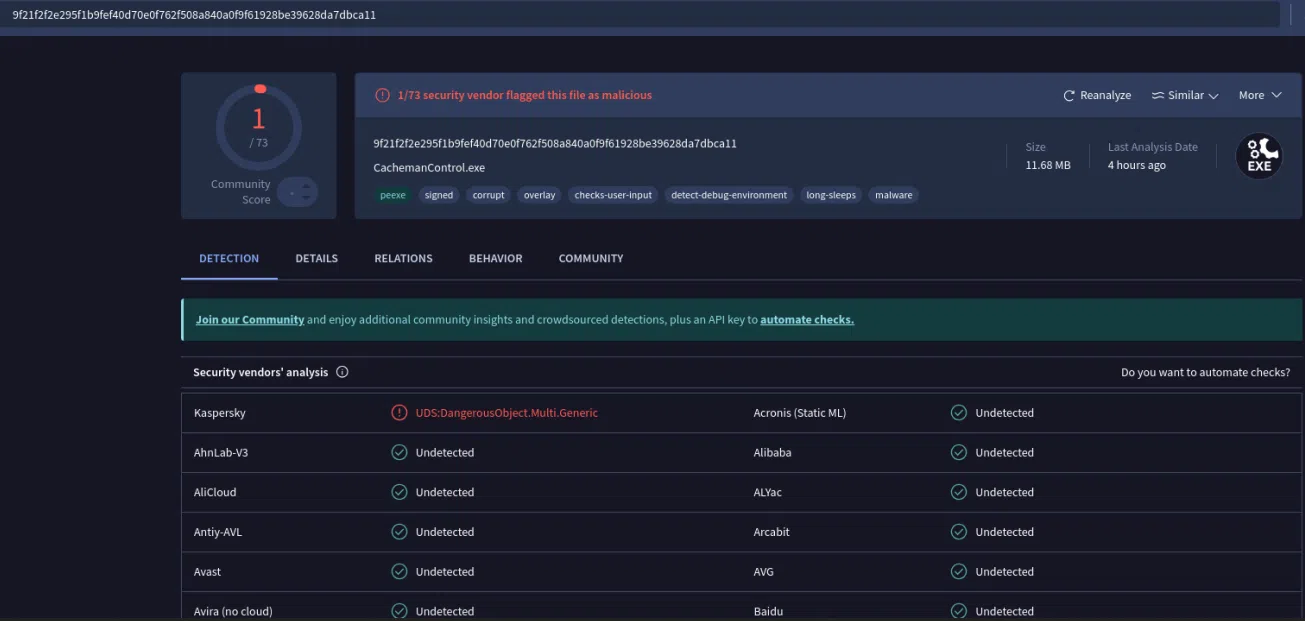Click Kaspersky's red detection alert icon
Viewport: 1305px width, 621px height.
click(399, 413)
